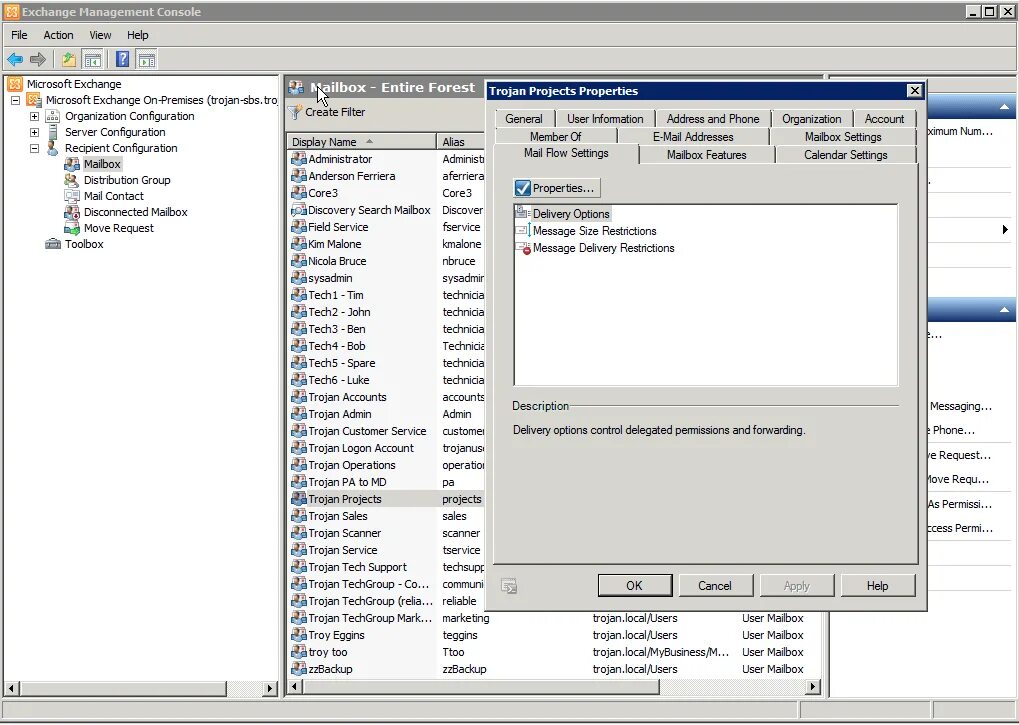Sort by the Display Name column header

(x=361, y=142)
